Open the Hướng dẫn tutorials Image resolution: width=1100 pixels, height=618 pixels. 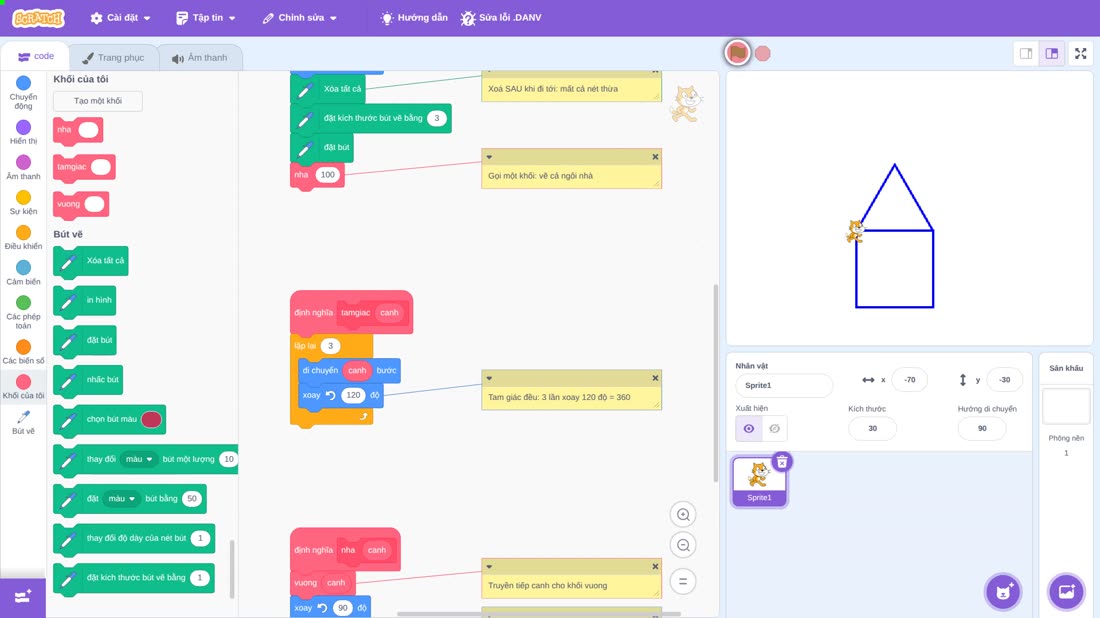(x=414, y=18)
